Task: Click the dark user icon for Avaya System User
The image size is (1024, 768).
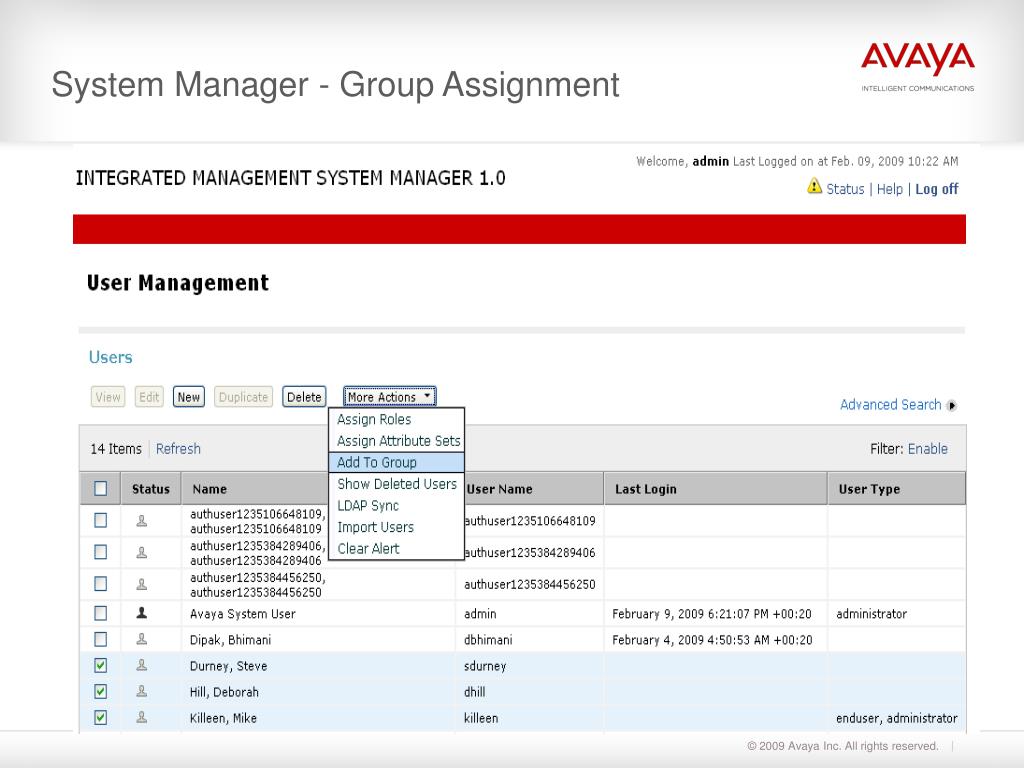Action: click(141, 613)
